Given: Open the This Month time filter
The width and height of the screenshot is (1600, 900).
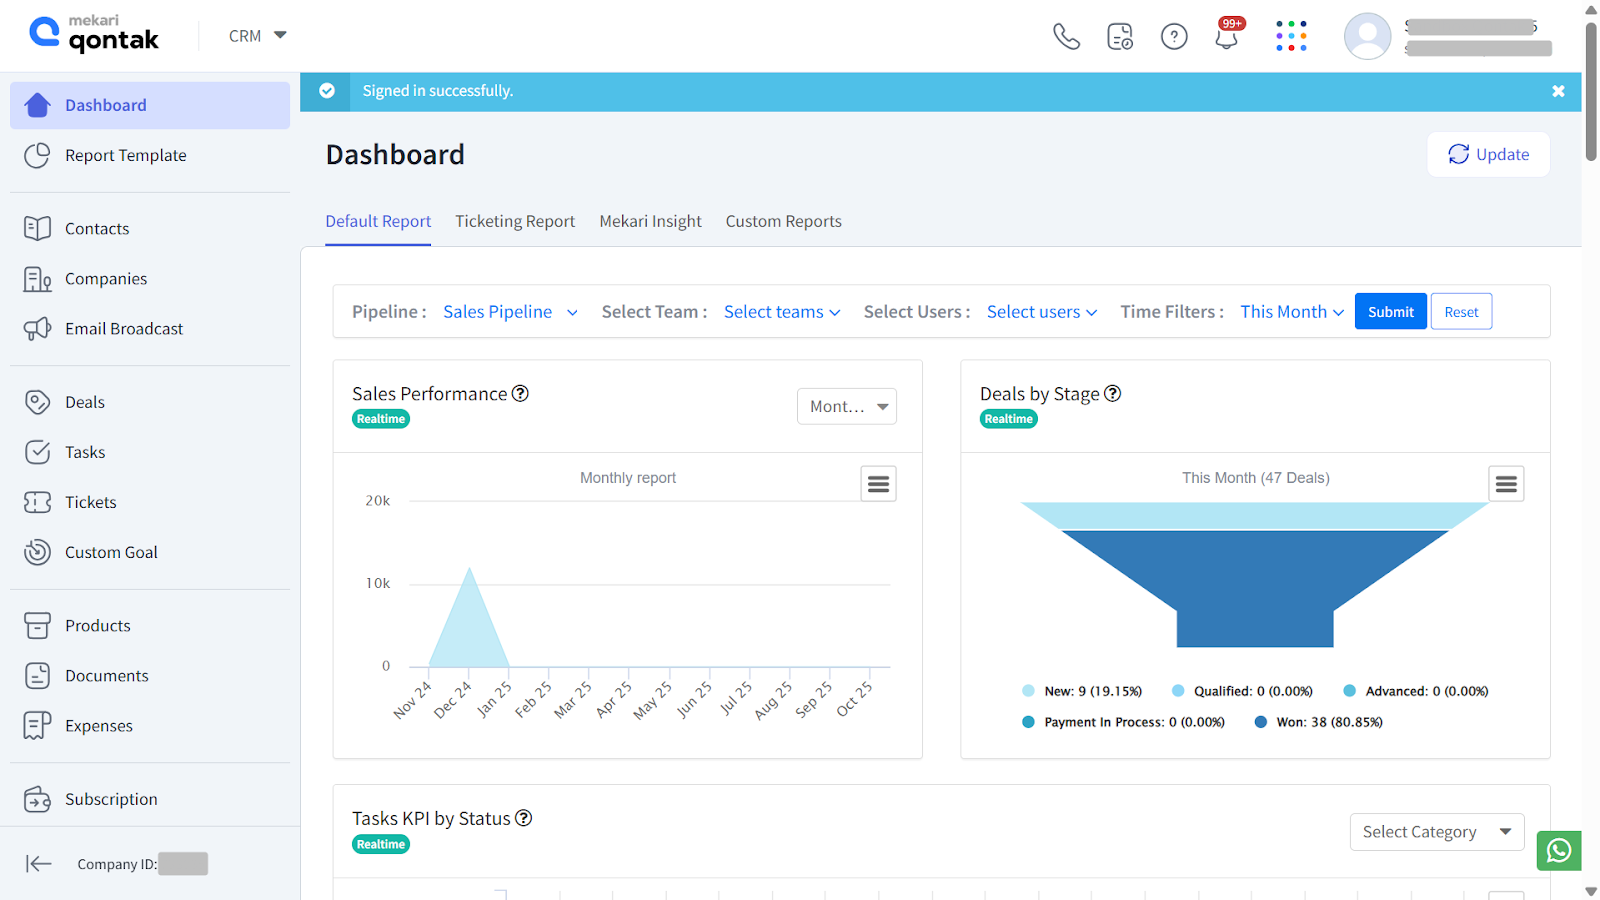Looking at the screenshot, I should click(1291, 312).
